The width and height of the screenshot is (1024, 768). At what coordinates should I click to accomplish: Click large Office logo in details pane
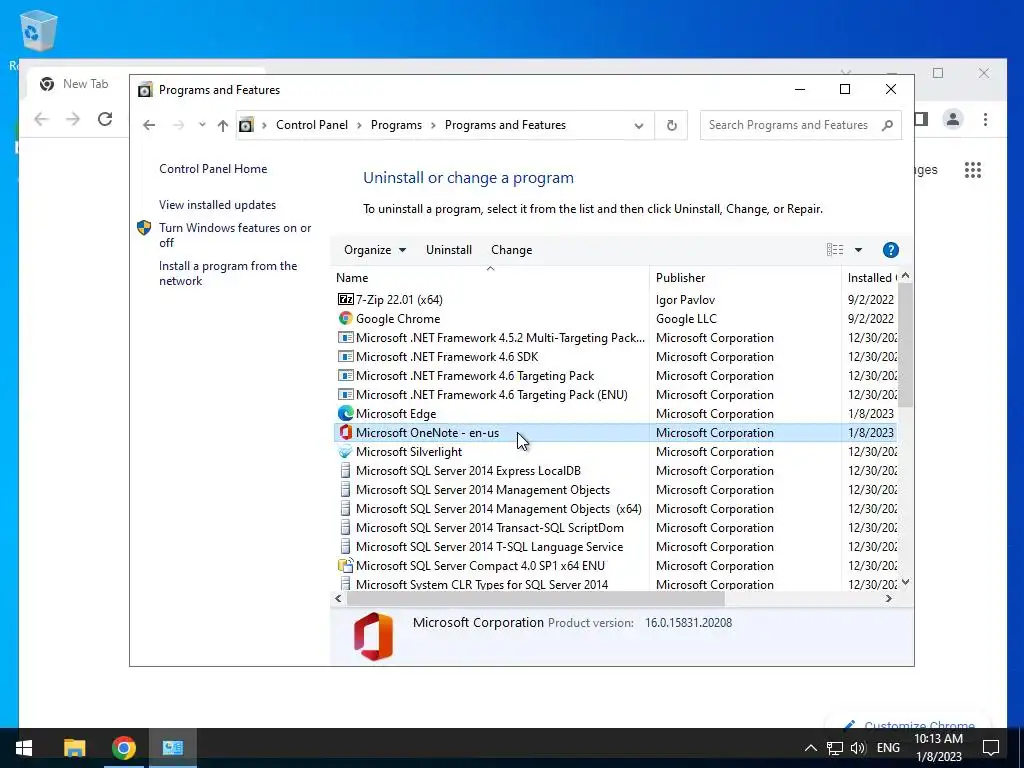coord(374,636)
